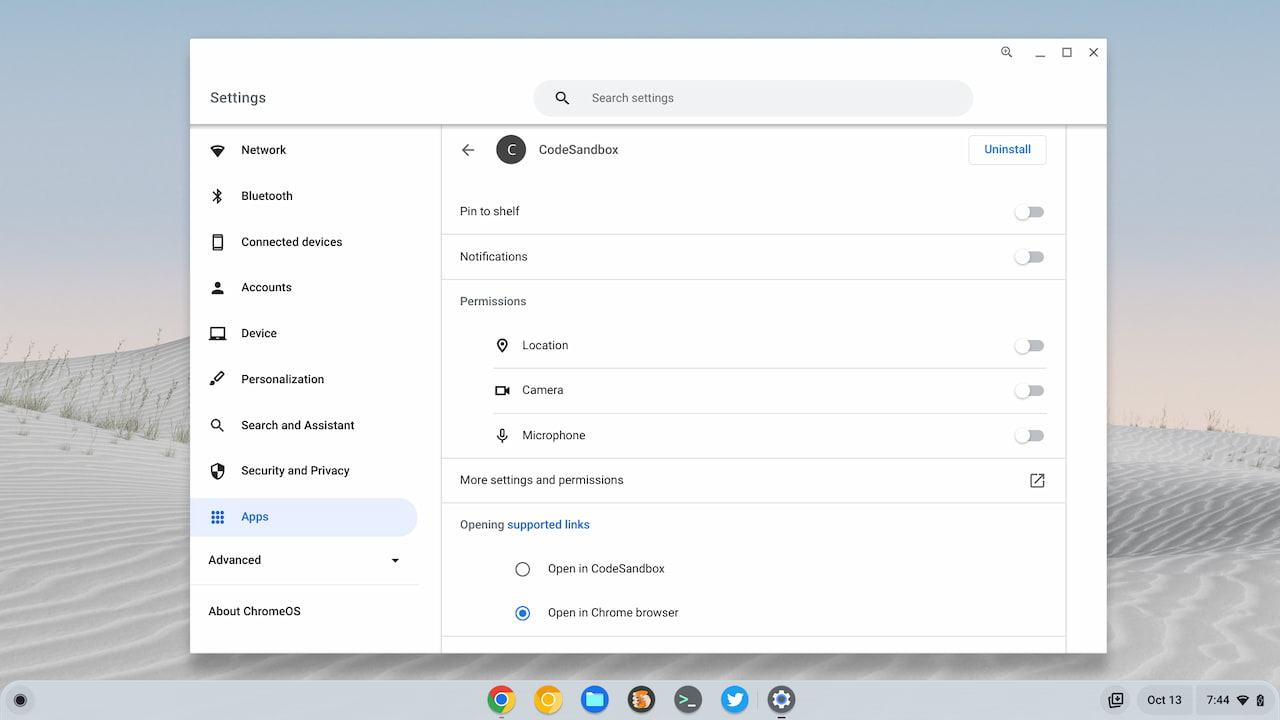Switch to the Apps section
Viewport: 1280px width, 720px height.
[255, 517]
